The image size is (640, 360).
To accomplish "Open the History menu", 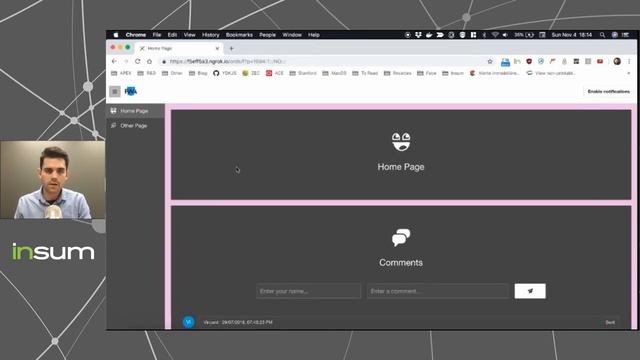I will 211,35.
